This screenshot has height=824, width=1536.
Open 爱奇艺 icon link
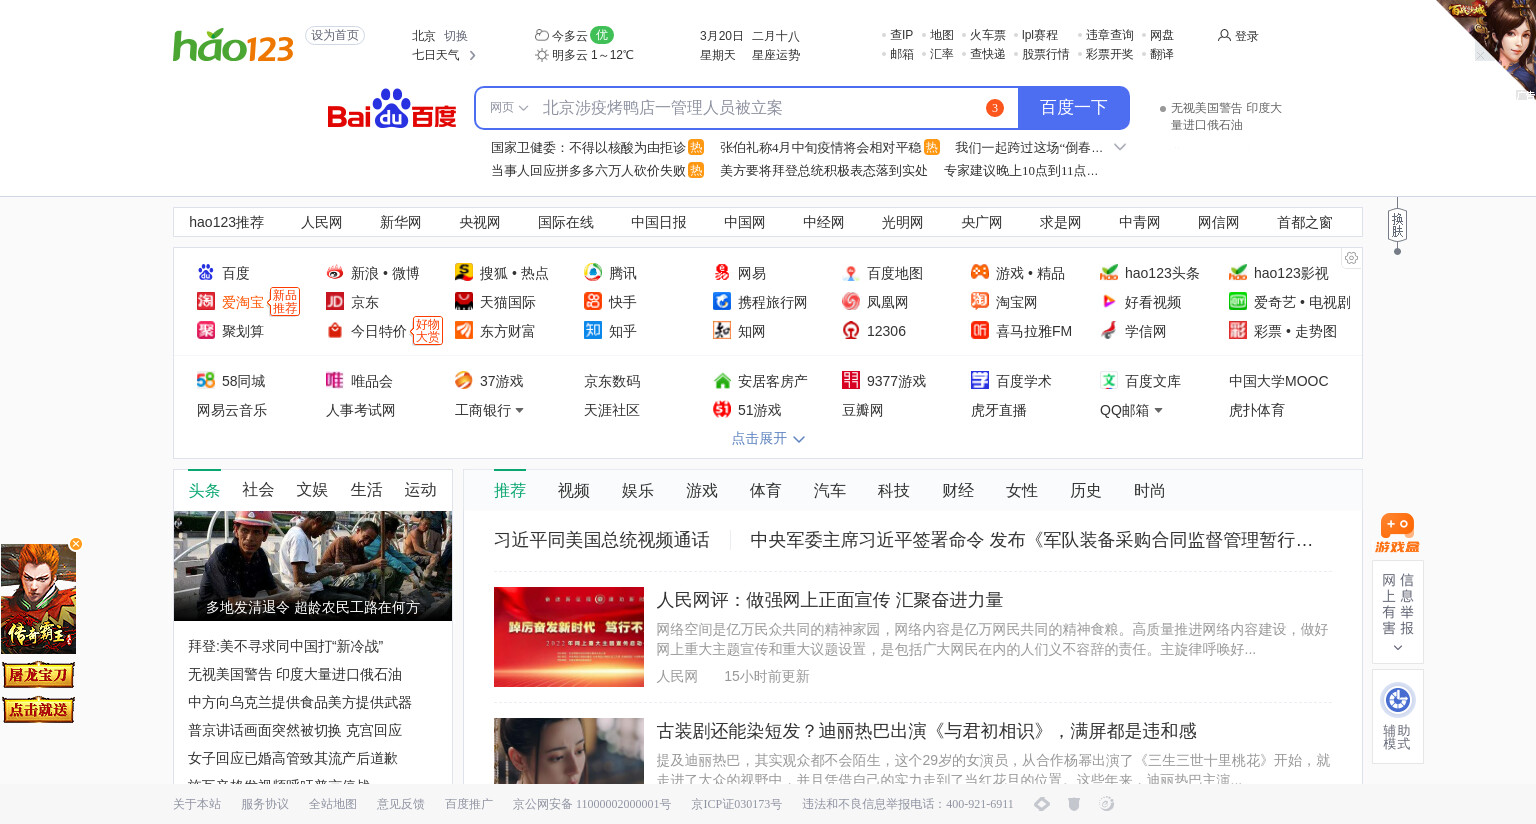pos(1238,301)
